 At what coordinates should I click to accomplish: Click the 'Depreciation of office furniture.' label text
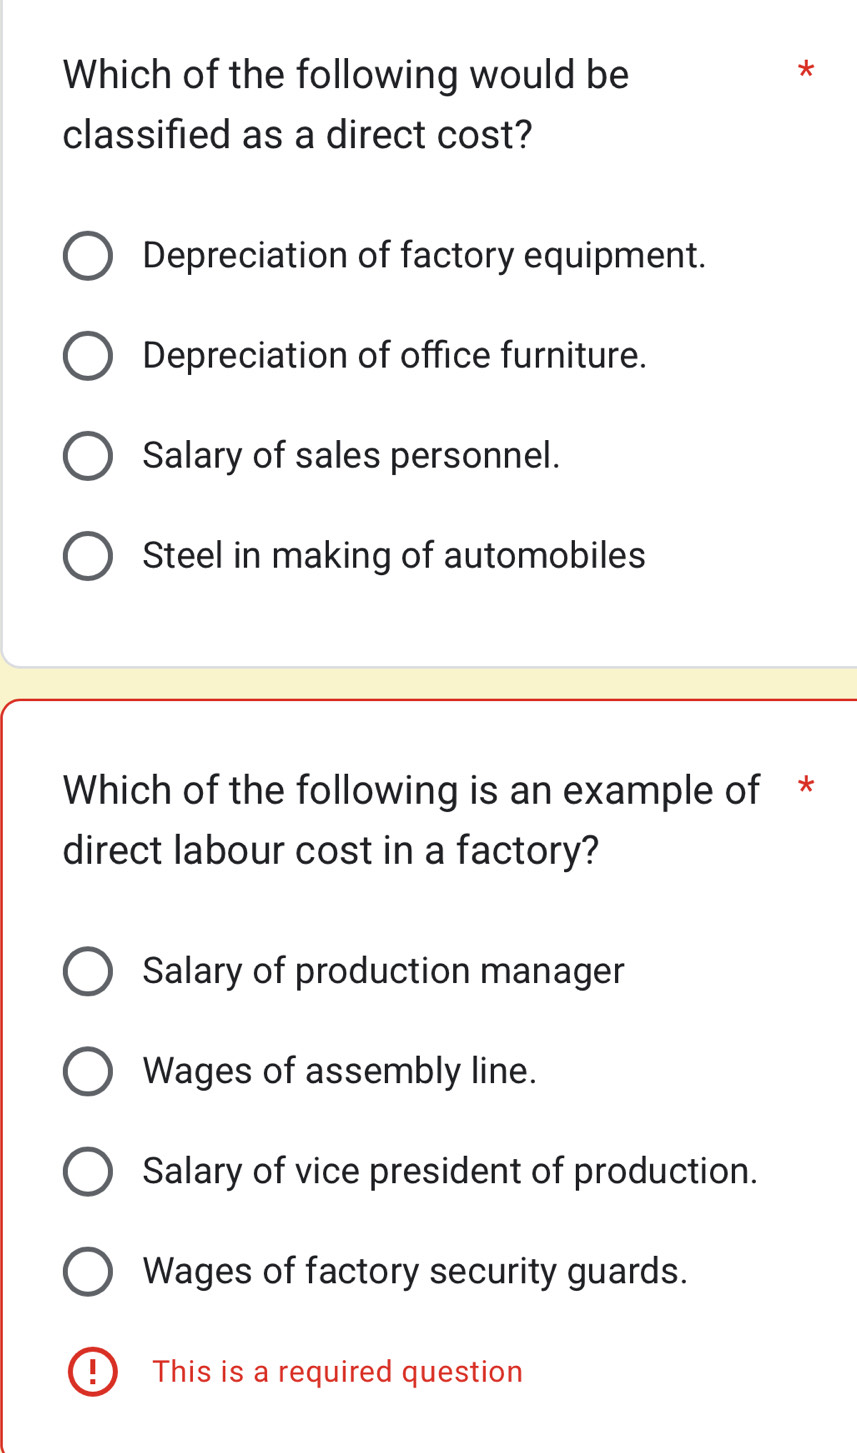click(395, 355)
